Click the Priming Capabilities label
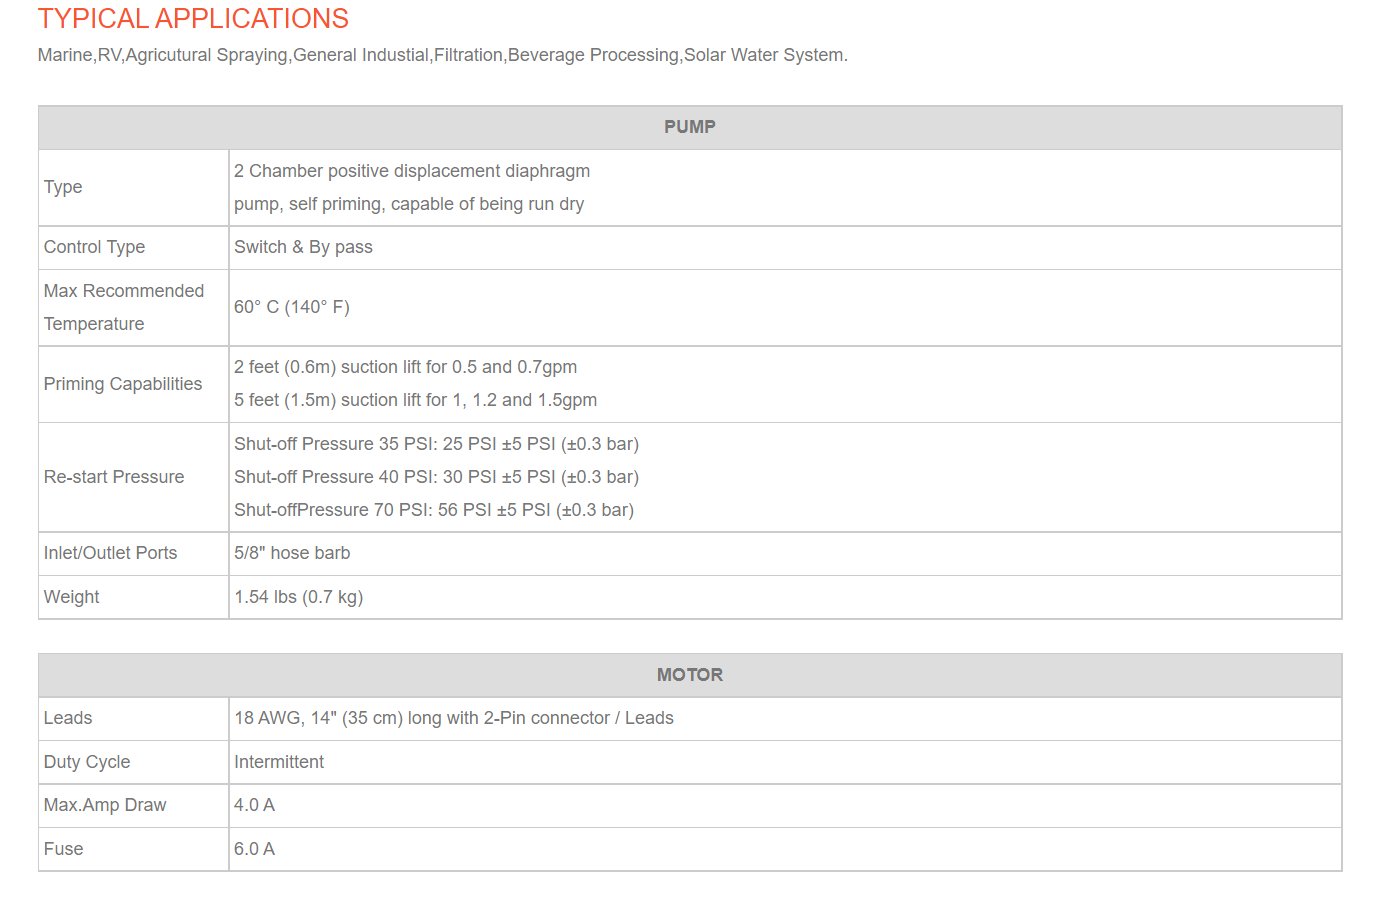This screenshot has width=1388, height=902. (x=123, y=384)
